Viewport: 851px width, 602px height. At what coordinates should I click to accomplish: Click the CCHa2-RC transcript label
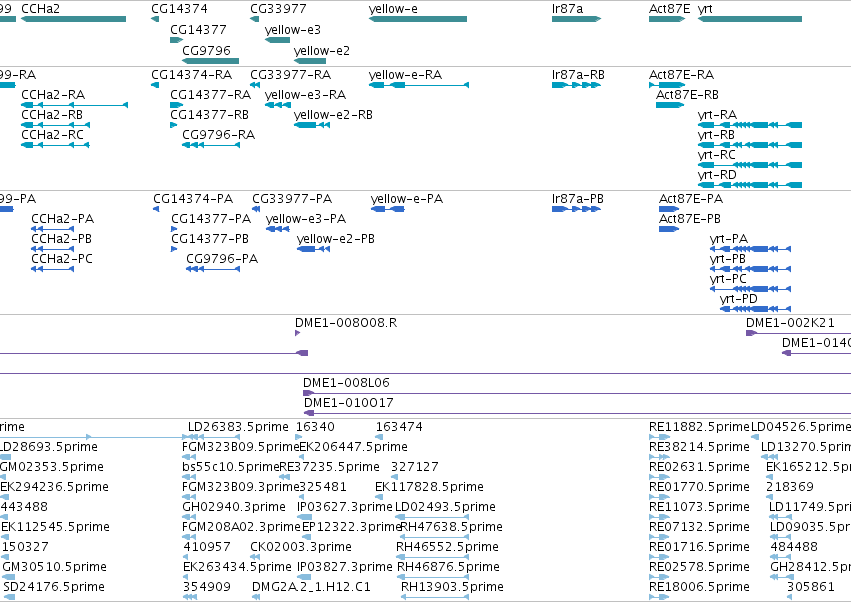tap(52, 135)
